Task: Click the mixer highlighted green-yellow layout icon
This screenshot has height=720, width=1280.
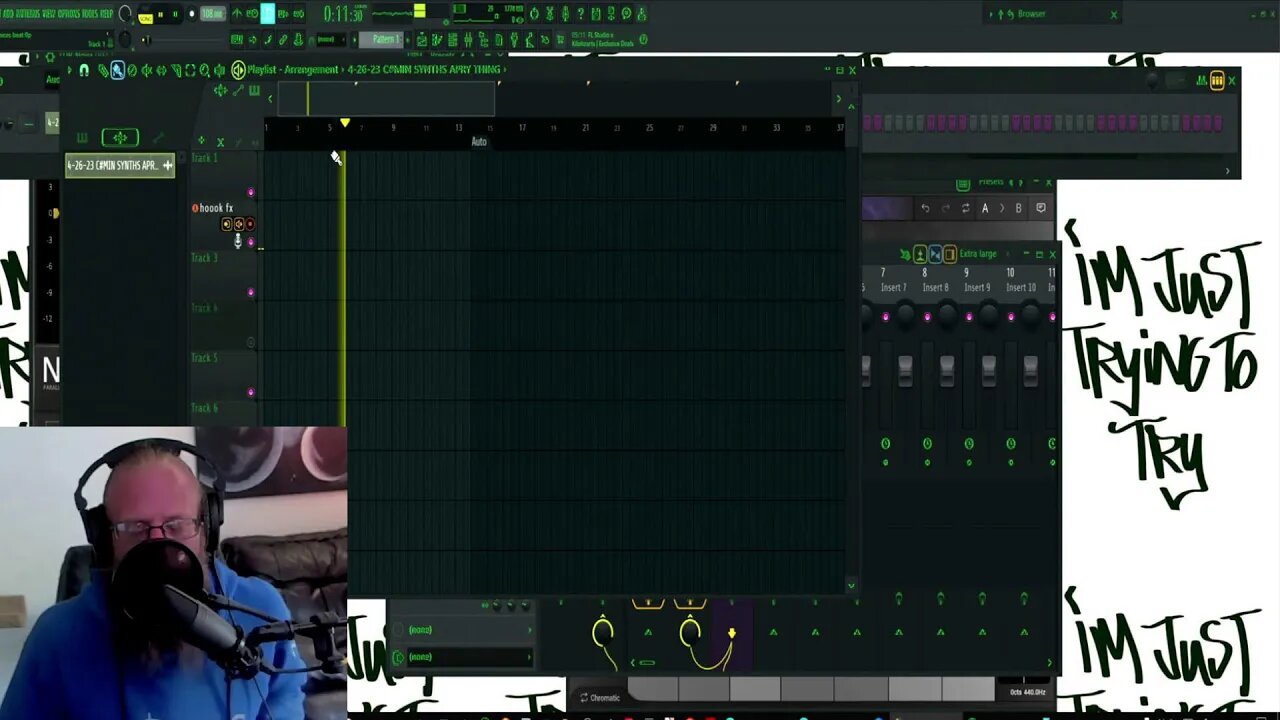Action: (920, 254)
